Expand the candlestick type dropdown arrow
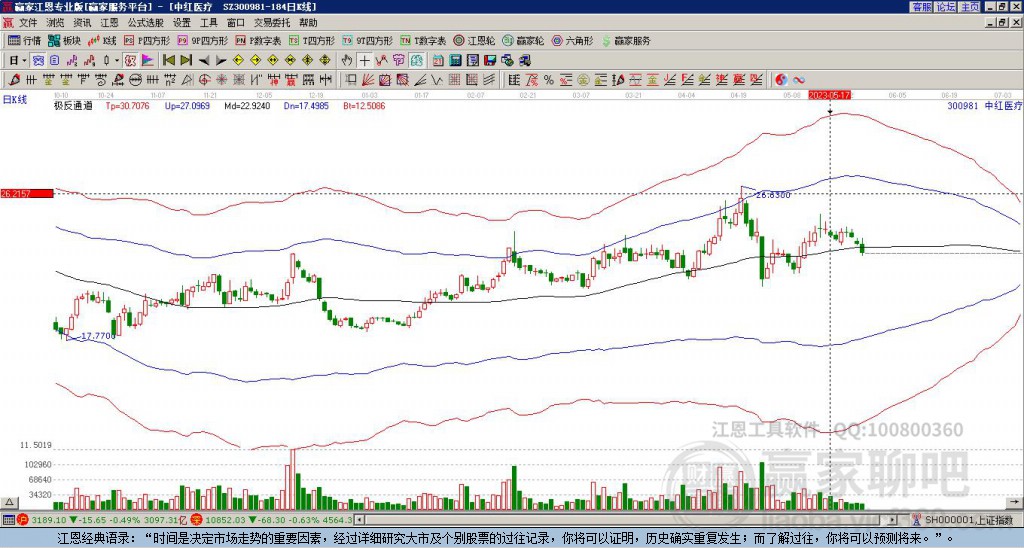Screen dimensions: 1024x548 point(116,61)
